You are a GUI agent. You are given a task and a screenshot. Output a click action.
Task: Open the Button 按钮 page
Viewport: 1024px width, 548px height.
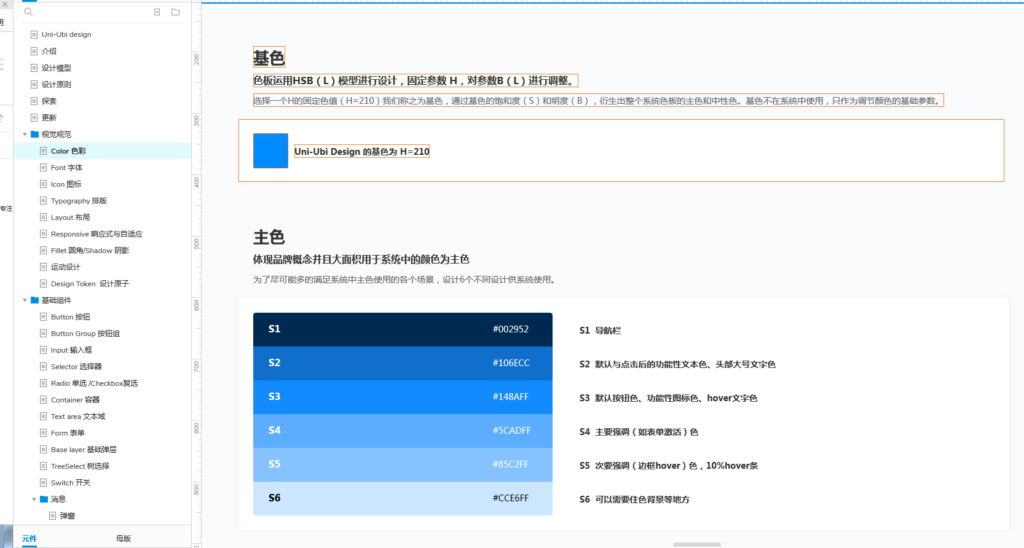pyautogui.click(x=71, y=317)
